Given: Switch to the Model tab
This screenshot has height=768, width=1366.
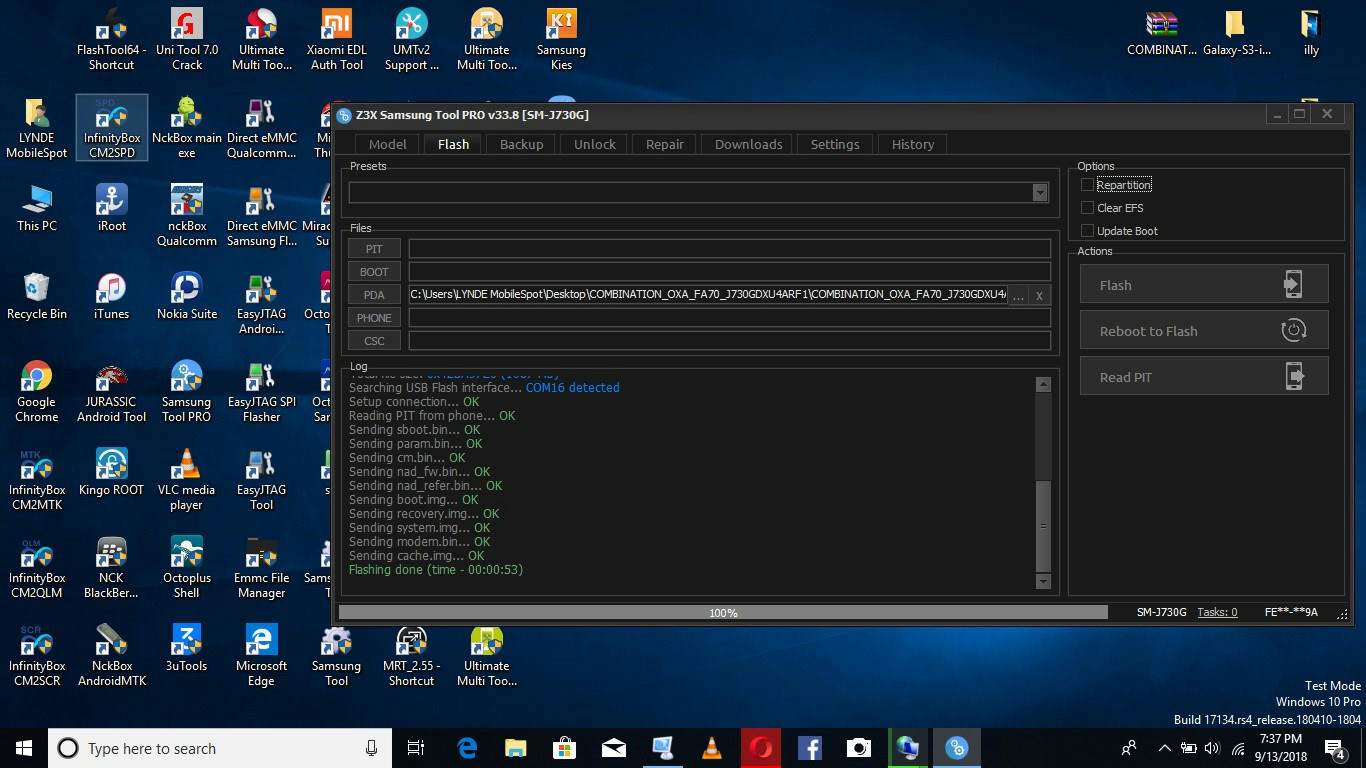Looking at the screenshot, I should click(x=388, y=144).
